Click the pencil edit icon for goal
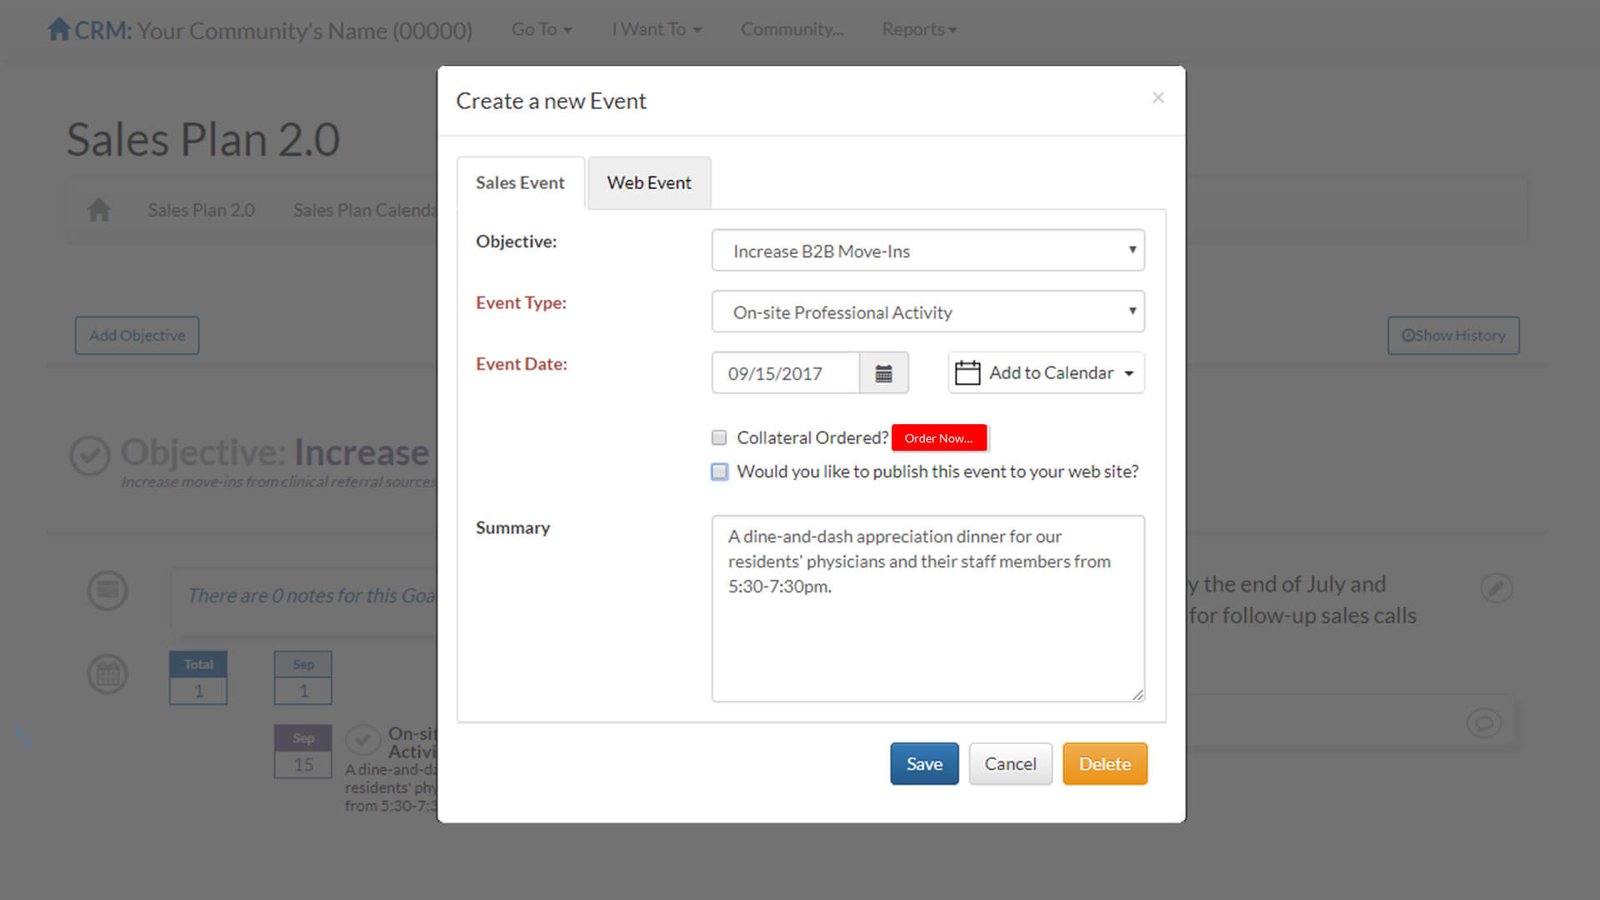Image resolution: width=1600 pixels, height=900 pixels. 1495,588
